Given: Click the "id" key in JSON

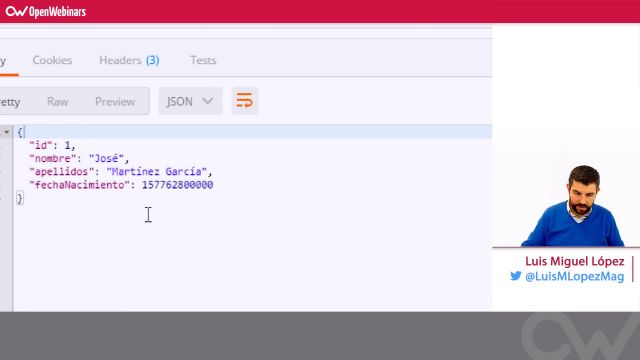Looking at the screenshot, I should pos(41,145).
